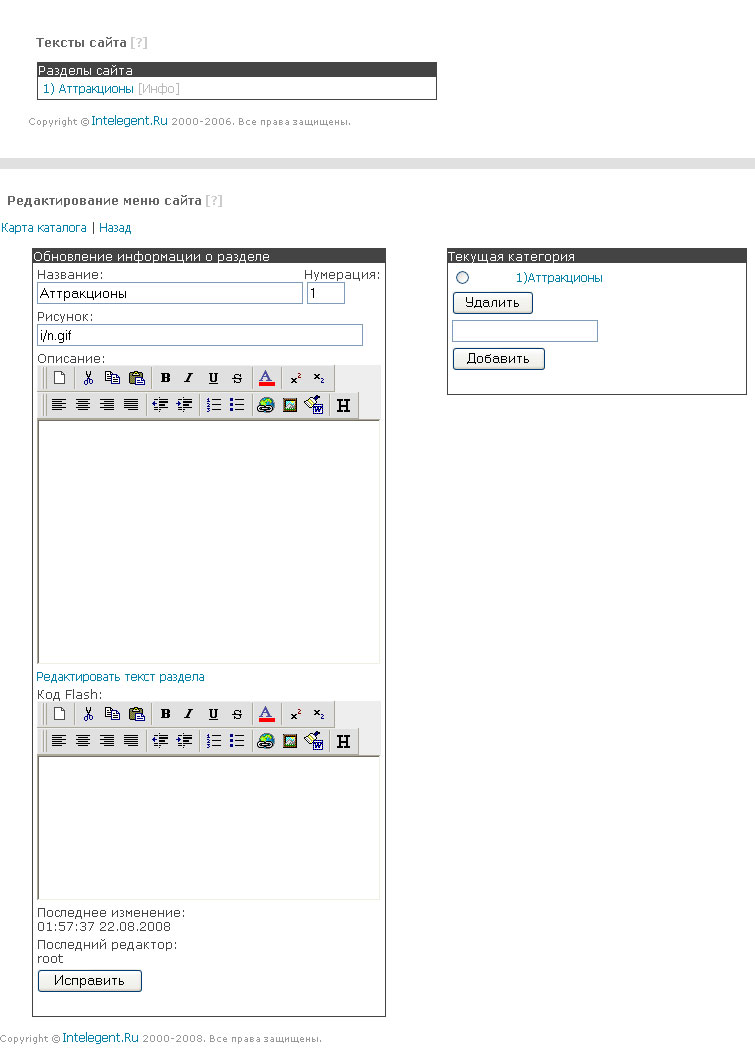755x1049 pixels.
Task: Click Paste clipboard icon in Описание toolbar
Action: (136, 378)
